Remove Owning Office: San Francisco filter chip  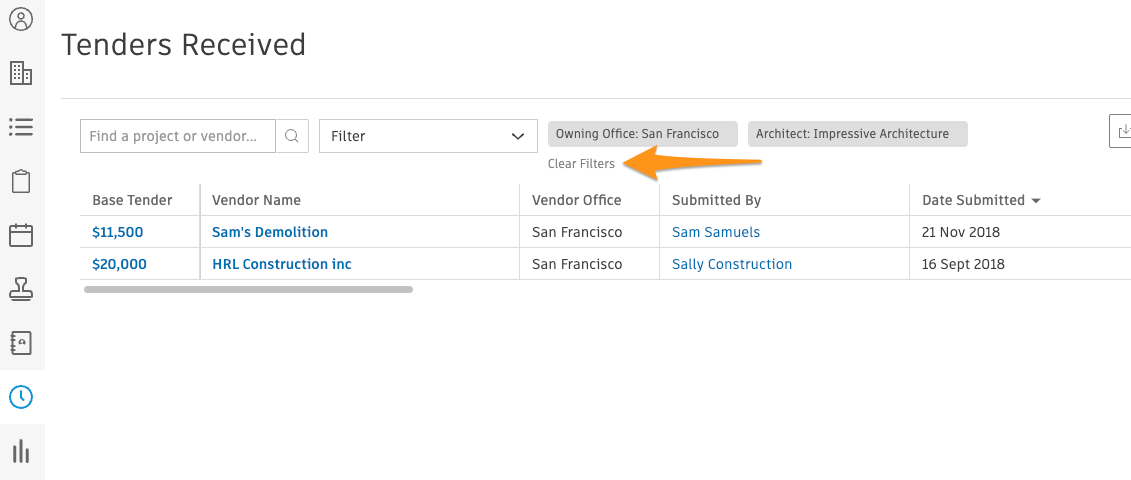(643, 134)
